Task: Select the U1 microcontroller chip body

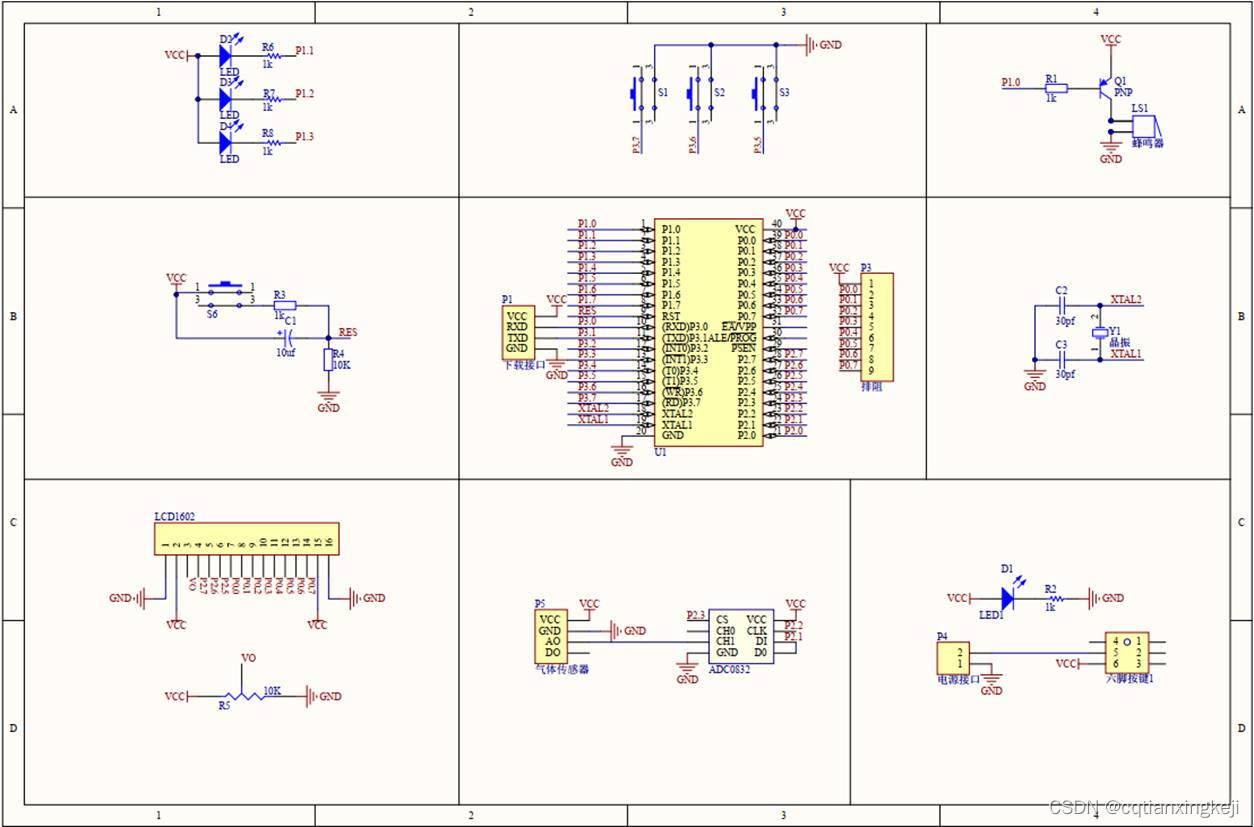Action: click(709, 332)
